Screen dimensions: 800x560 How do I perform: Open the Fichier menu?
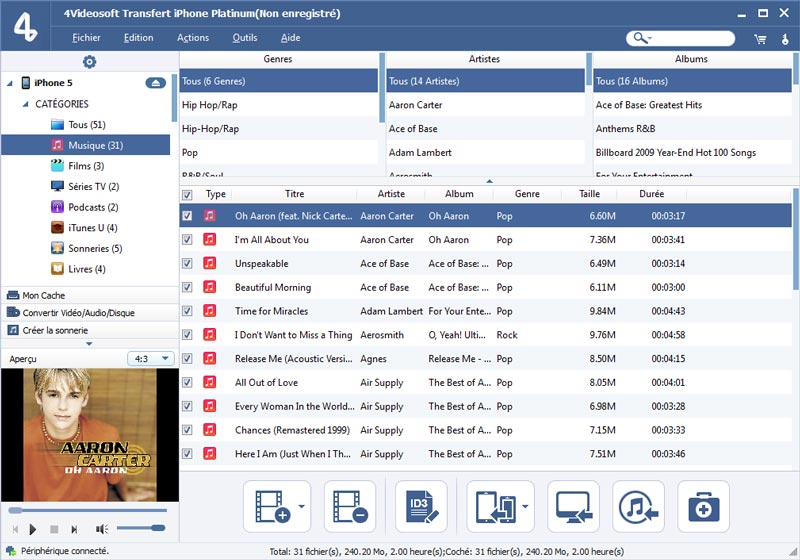pos(85,38)
